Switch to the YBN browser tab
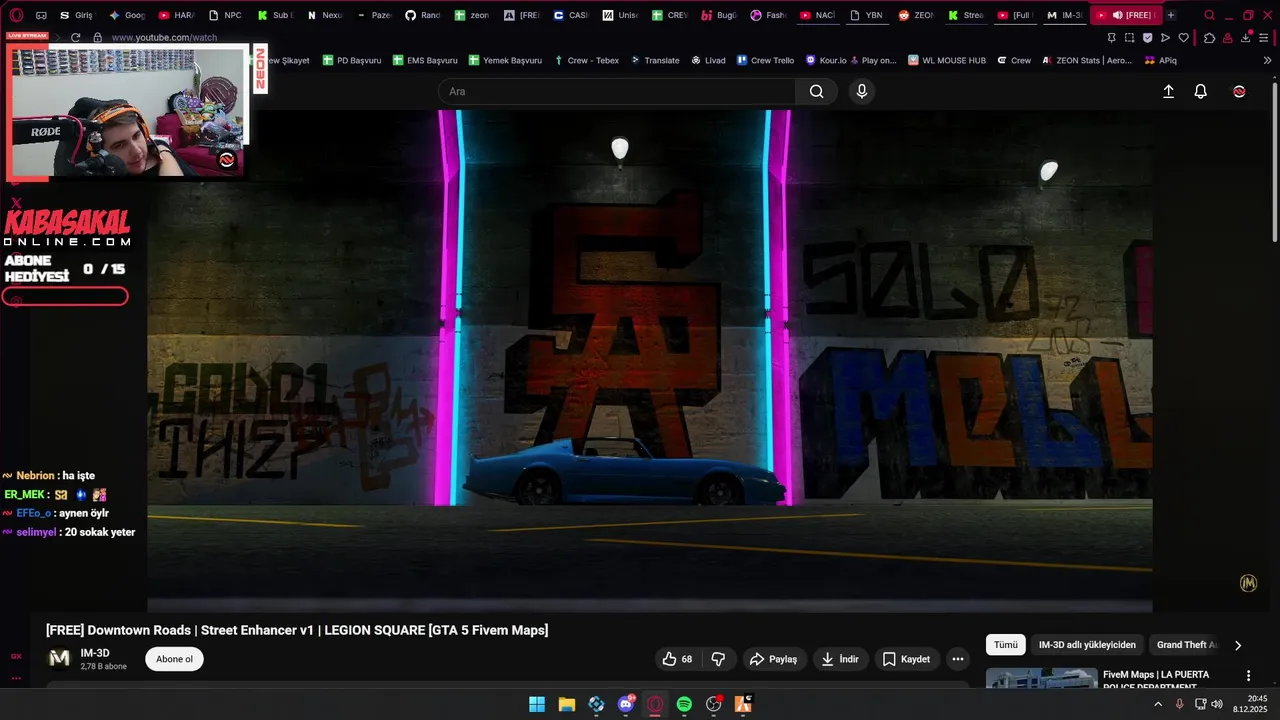Screen dimensions: 1280x720 [x=866, y=15]
